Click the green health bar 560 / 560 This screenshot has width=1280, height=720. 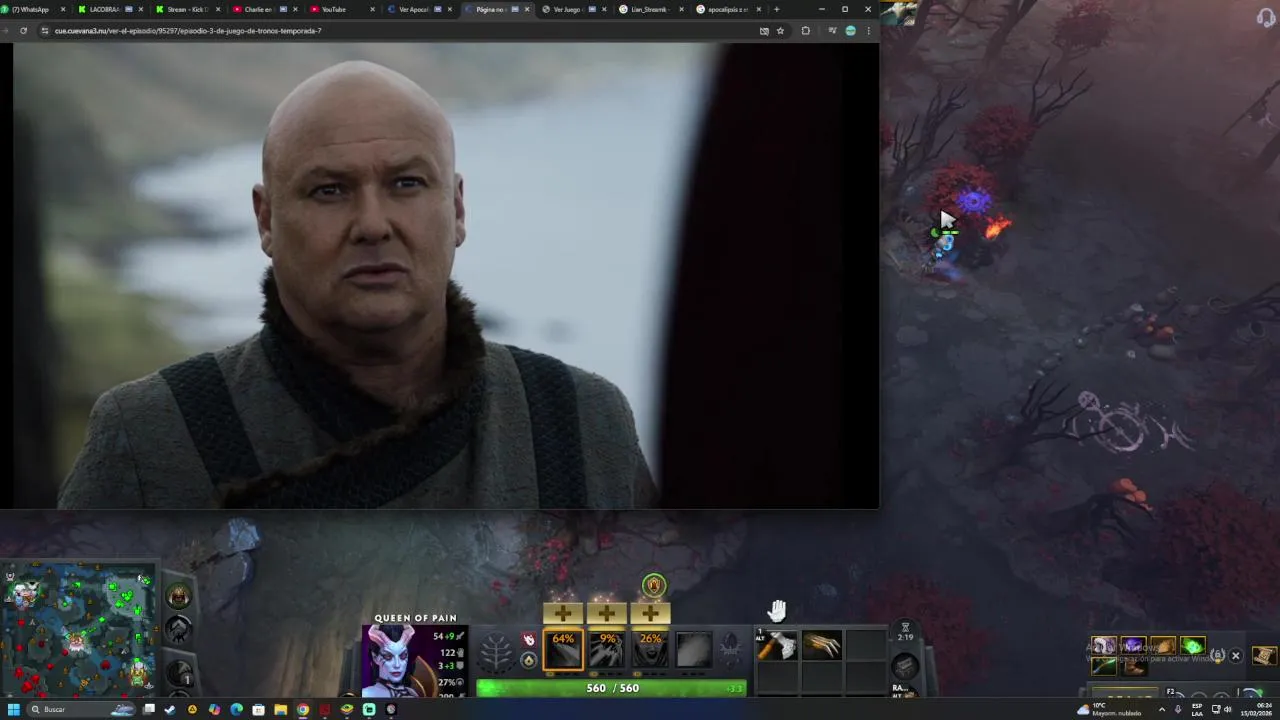(611, 688)
